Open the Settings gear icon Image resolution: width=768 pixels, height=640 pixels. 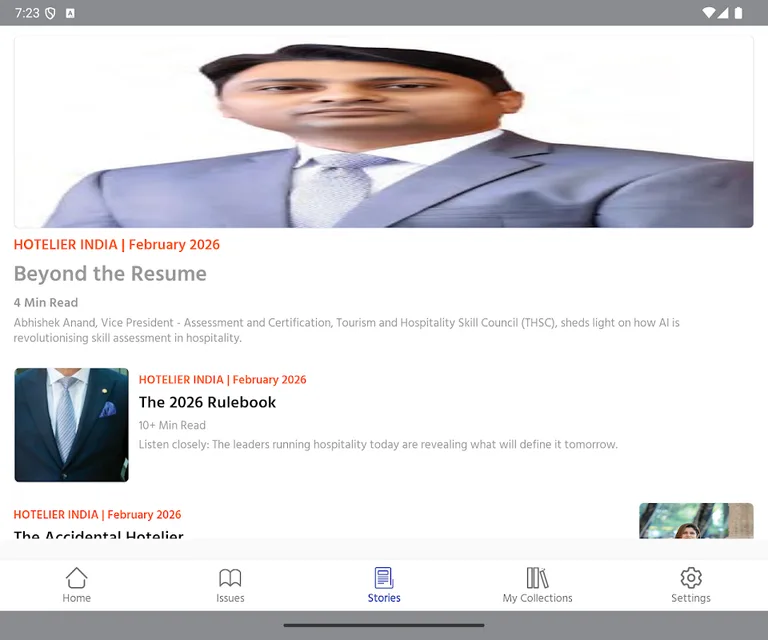tap(691, 578)
